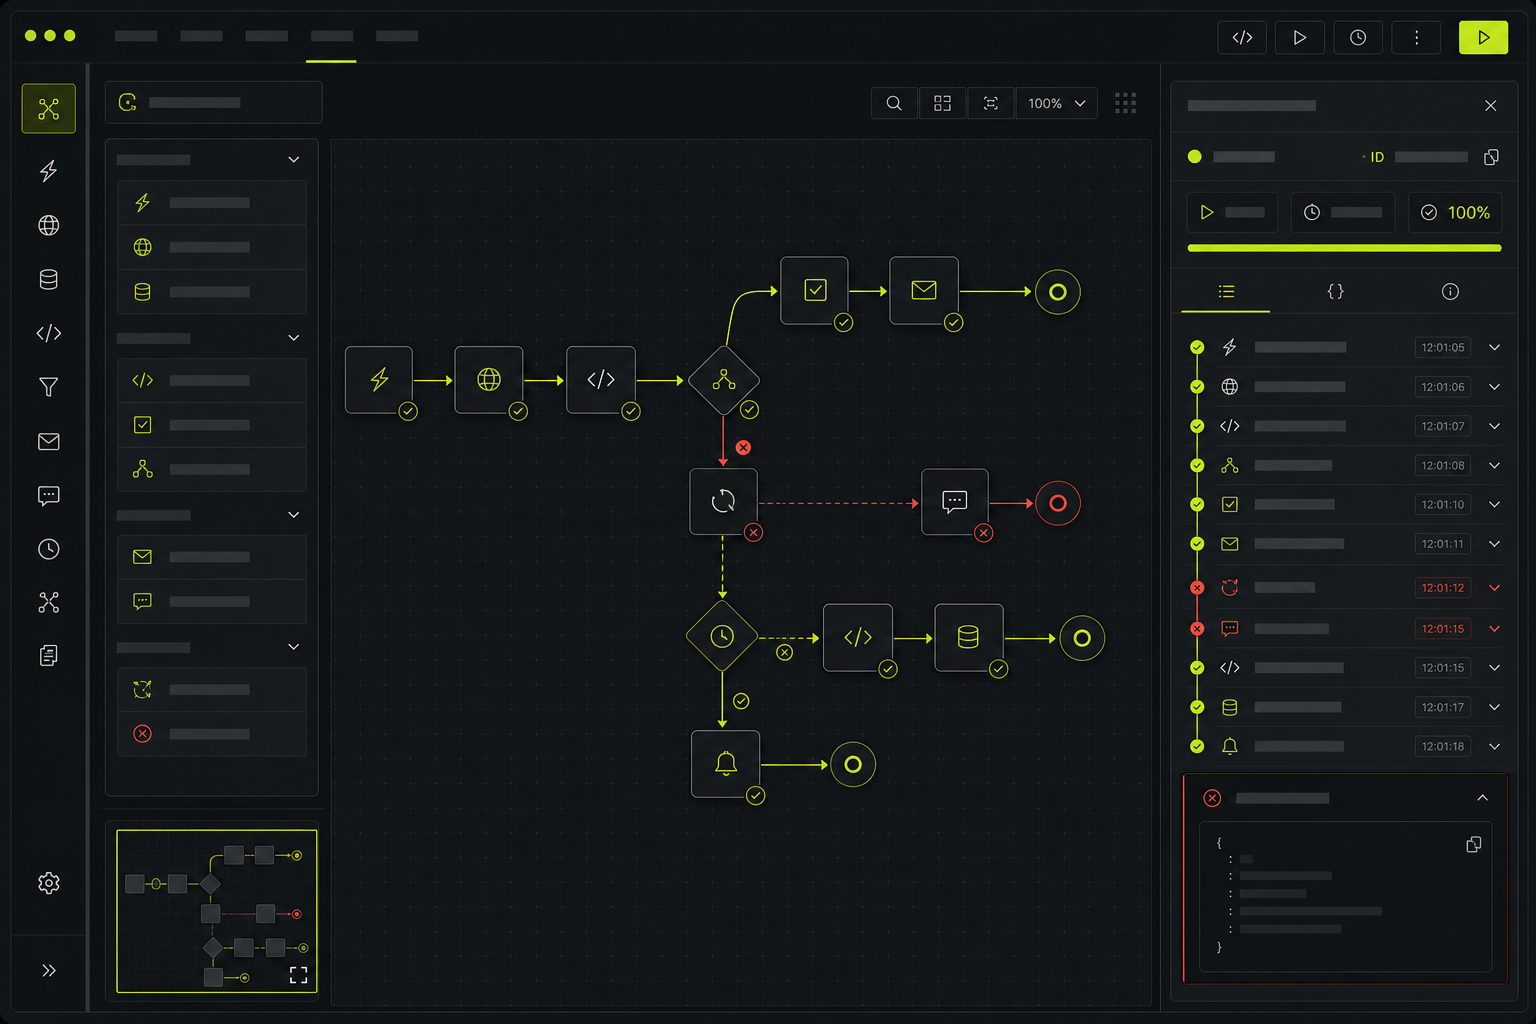Collapse the red error details panel
The image size is (1536, 1024).
coord(1482,798)
